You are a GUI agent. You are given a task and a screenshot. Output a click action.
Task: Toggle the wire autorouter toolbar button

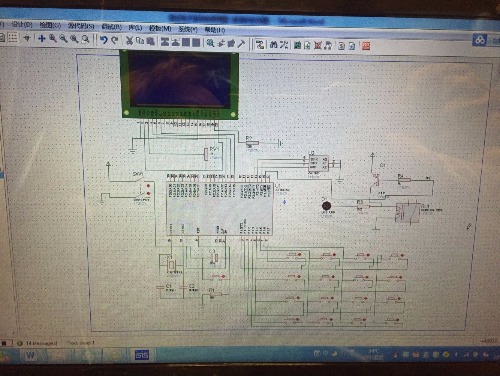[260, 44]
